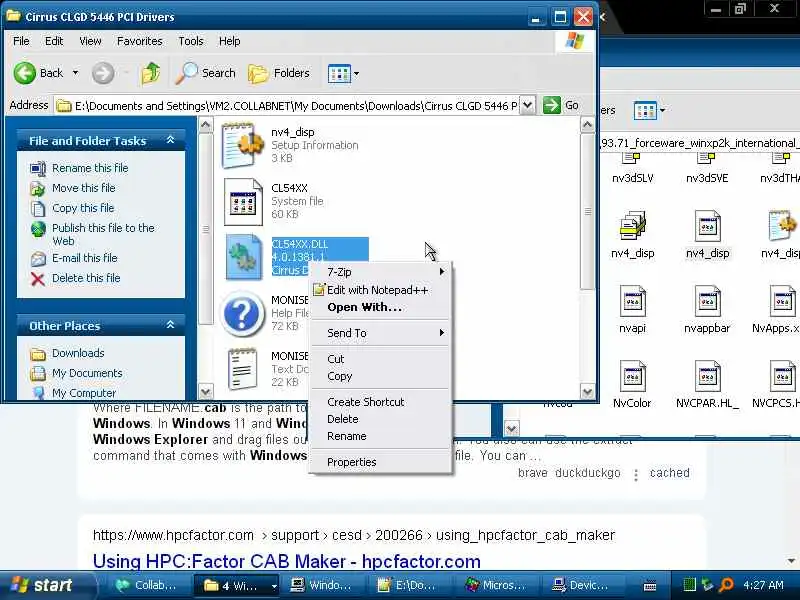Open the Views dropdown arrow in the Cirrus window

(x=357, y=73)
